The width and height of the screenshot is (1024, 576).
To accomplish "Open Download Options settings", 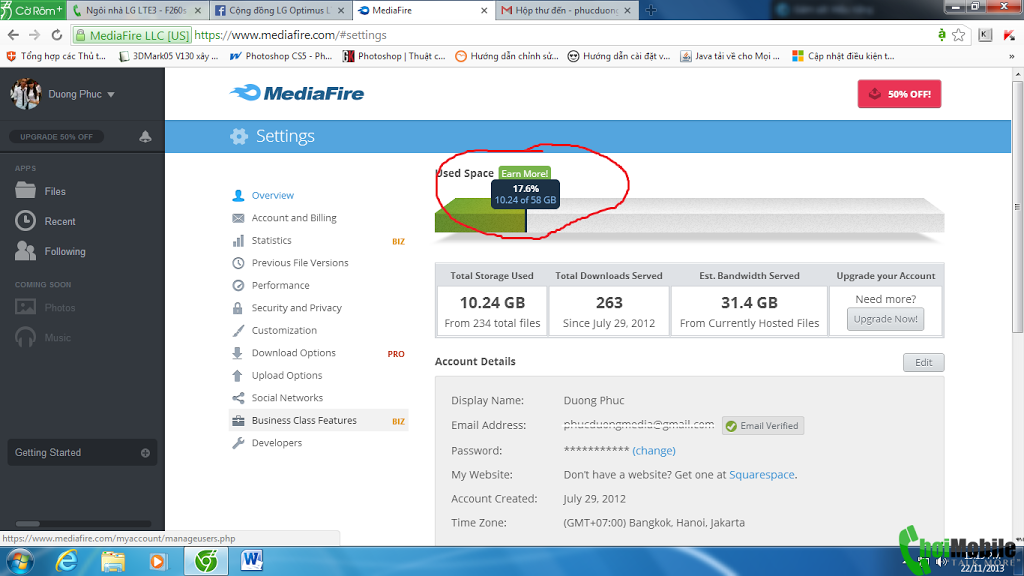I will (x=293, y=353).
